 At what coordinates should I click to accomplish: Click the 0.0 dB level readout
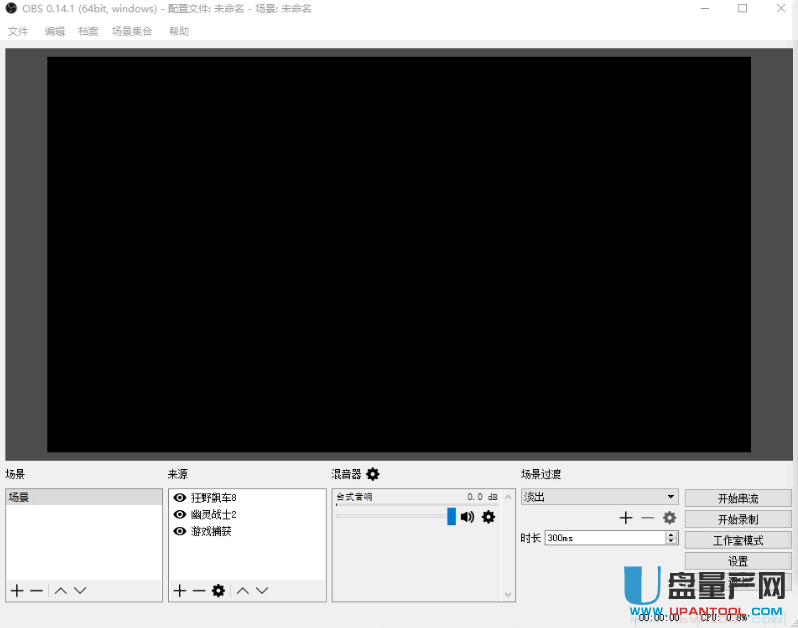tap(482, 497)
